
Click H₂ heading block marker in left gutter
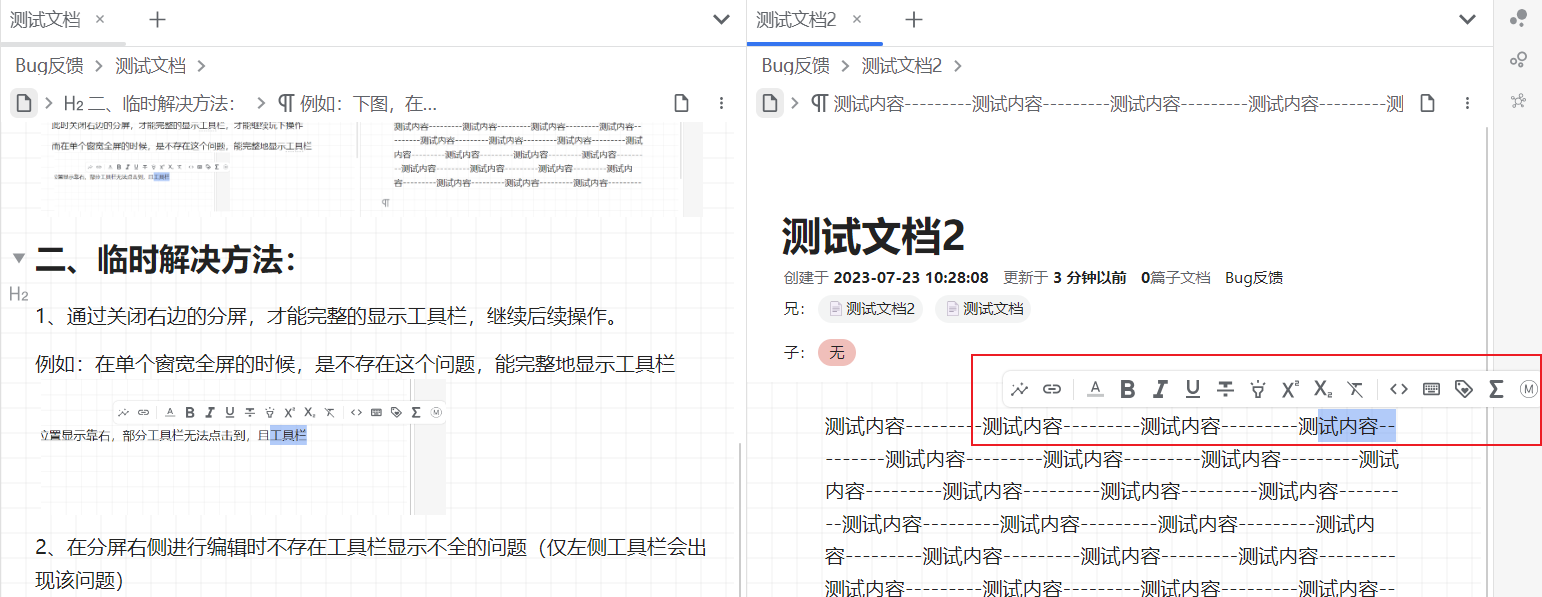(18, 294)
